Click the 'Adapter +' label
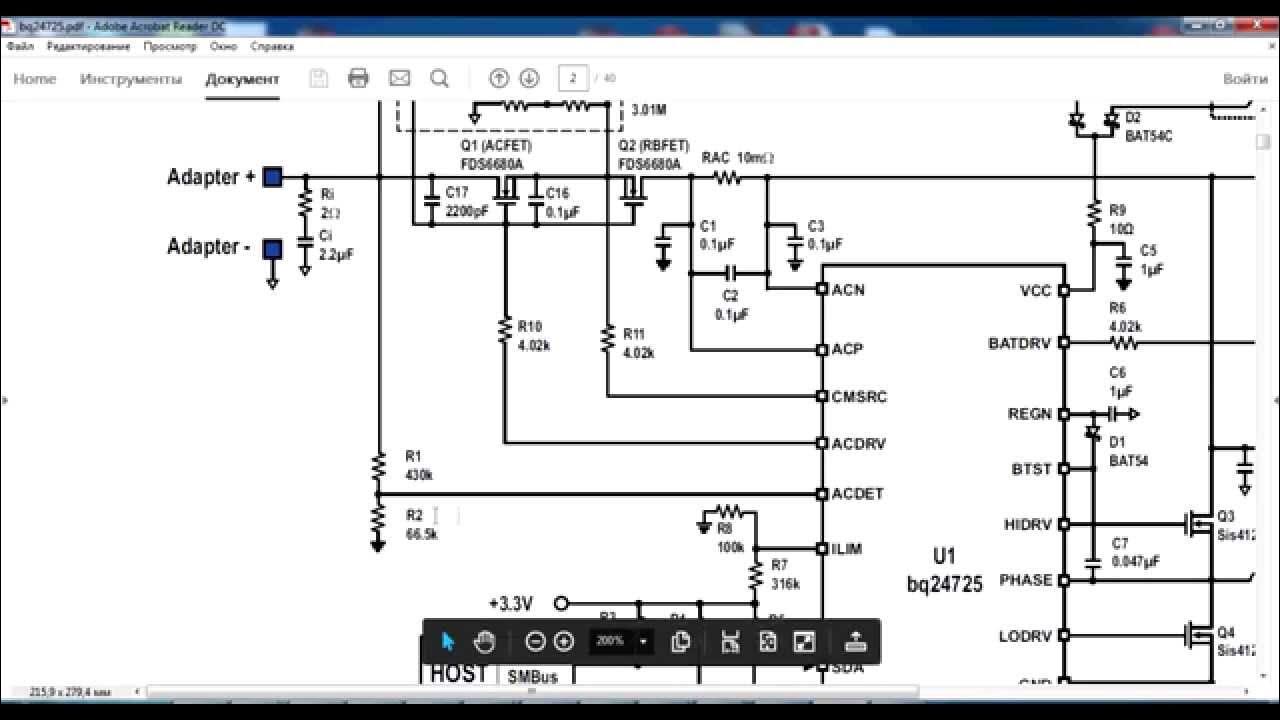The height and width of the screenshot is (720, 1280). tap(211, 177)
